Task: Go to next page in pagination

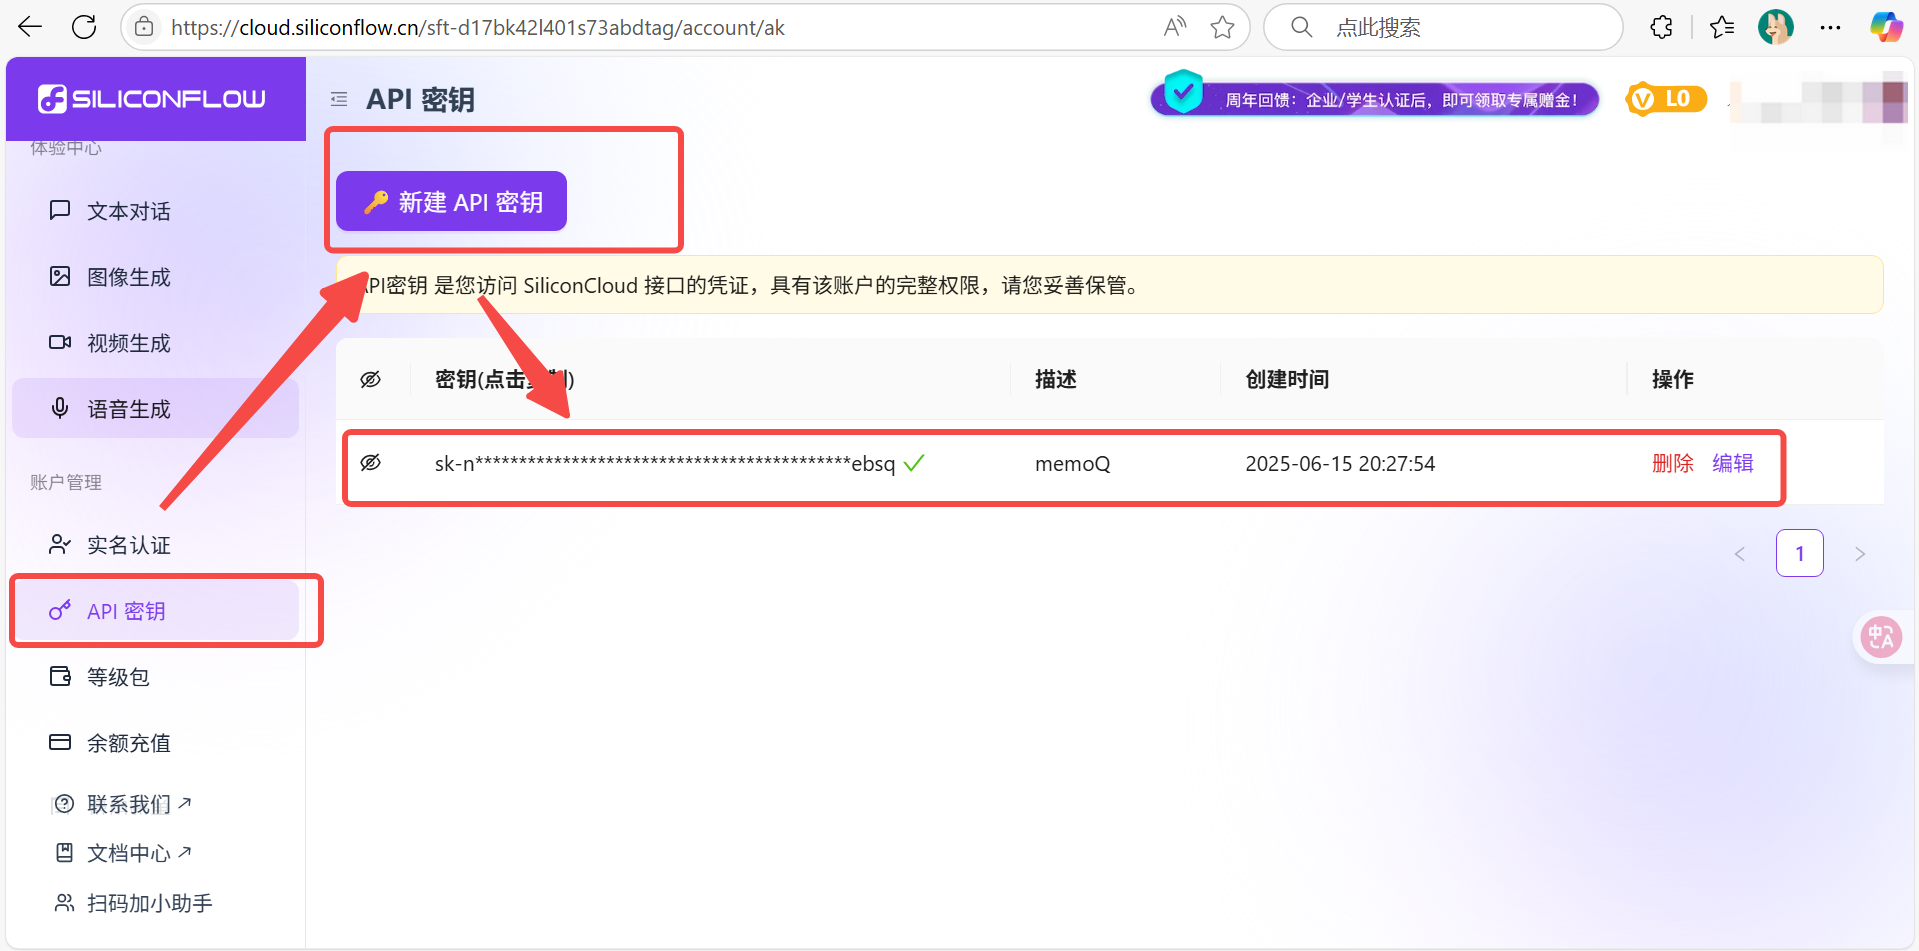Action: [1860, 554]
